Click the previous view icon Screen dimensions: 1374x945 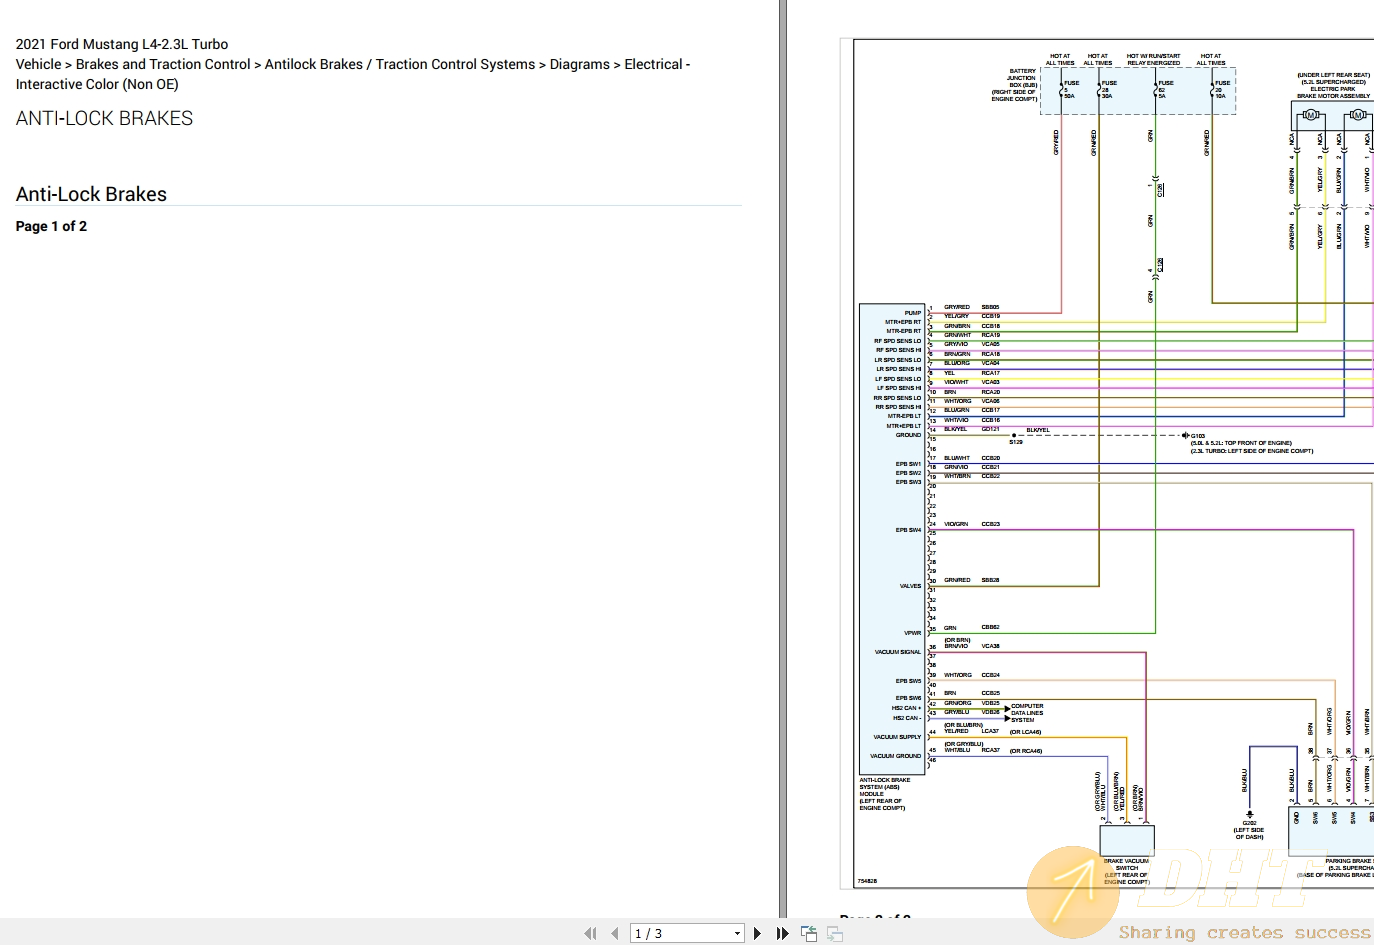[809, 933]
